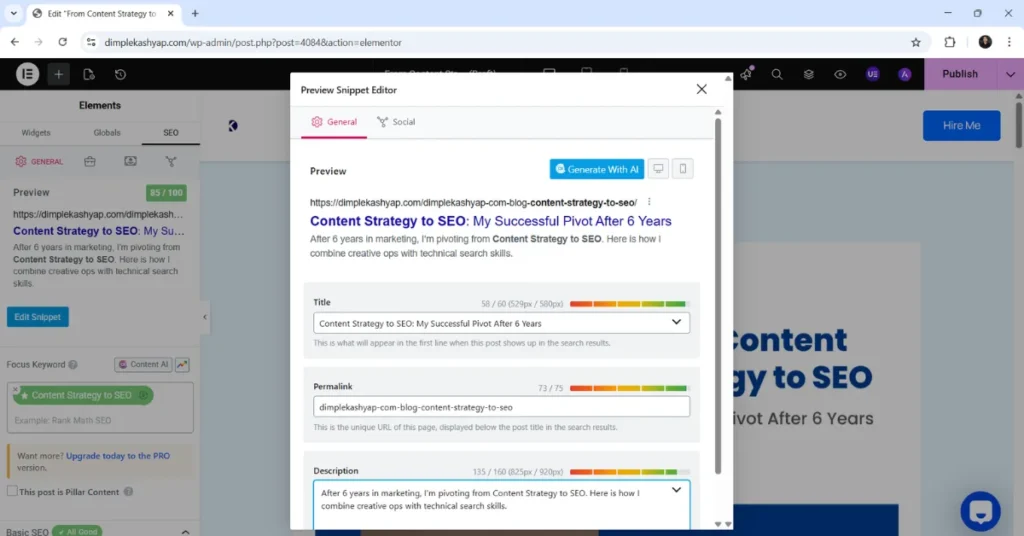Click the Content AI button

coord(143,364)
